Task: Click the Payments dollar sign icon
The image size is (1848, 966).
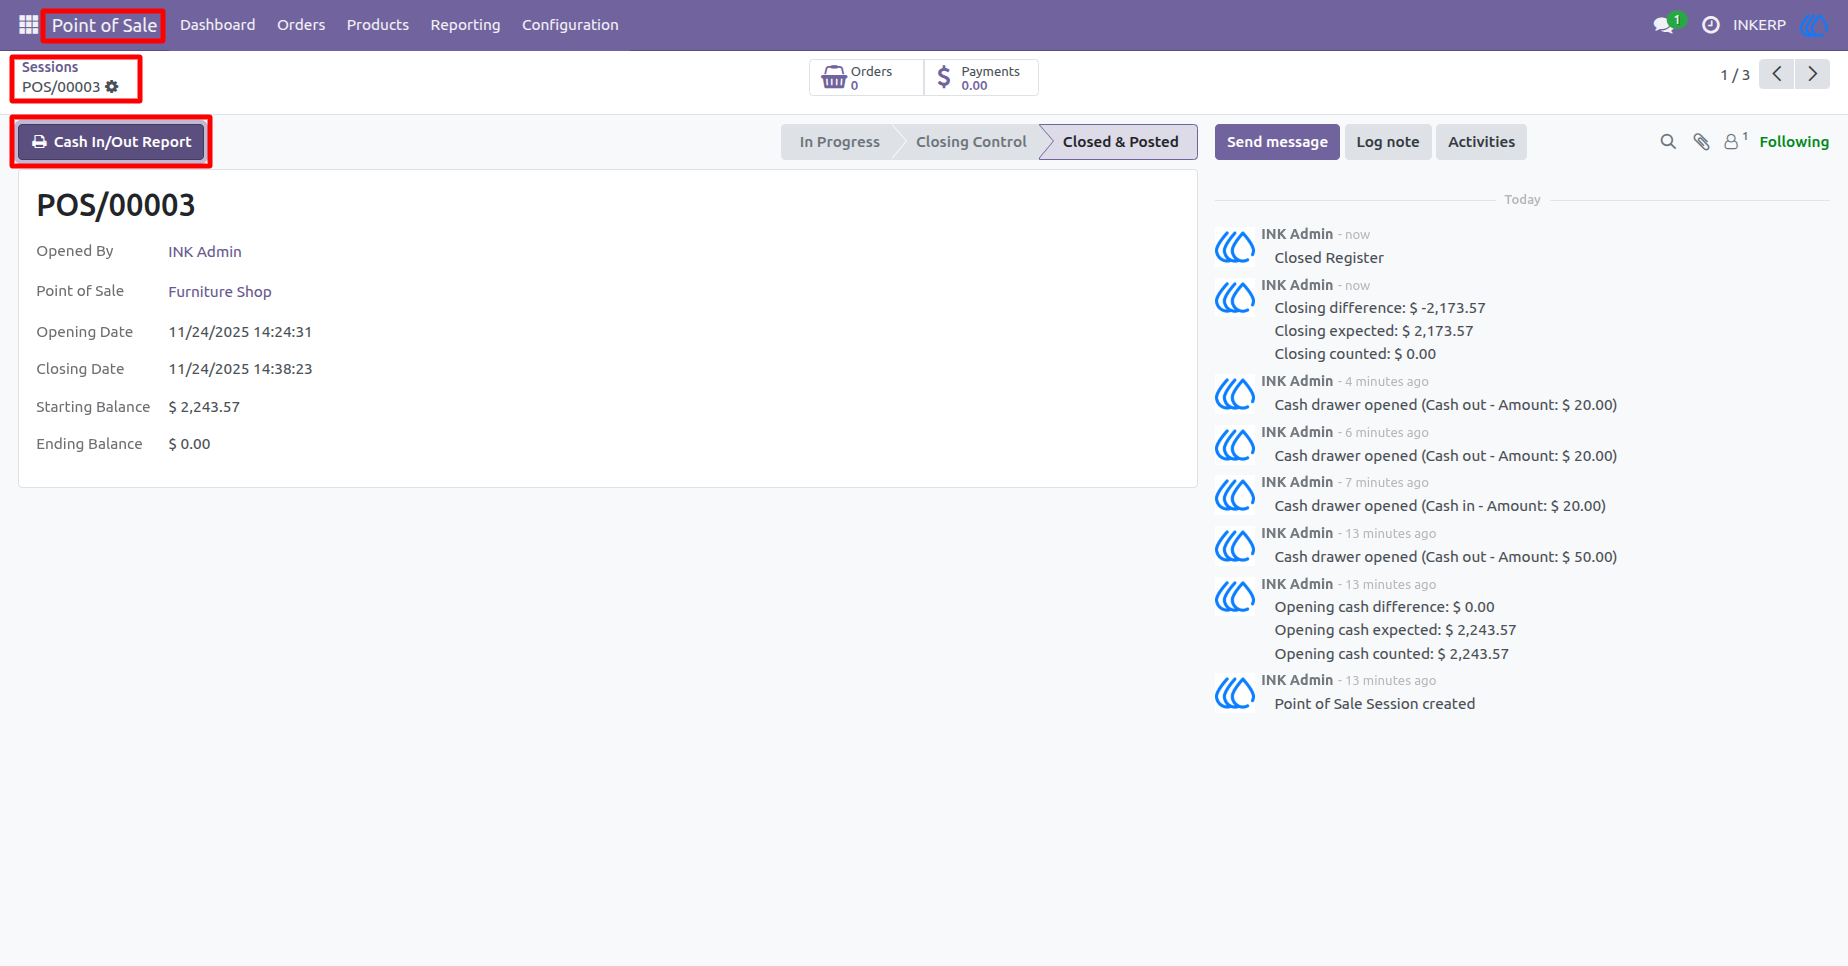Action: (x=944, y=77)
